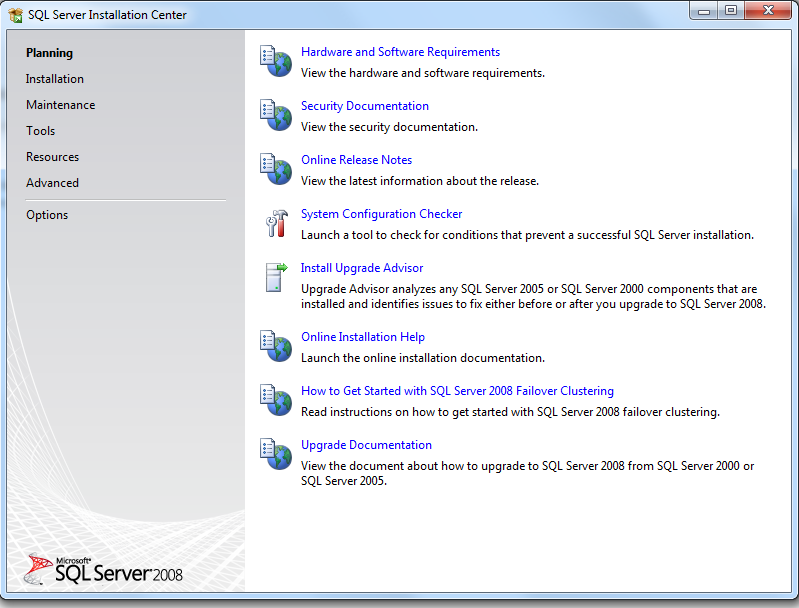799x608 pixels.
Task: Click the System Configuration Checker tools icon
Action: [277, 223]
